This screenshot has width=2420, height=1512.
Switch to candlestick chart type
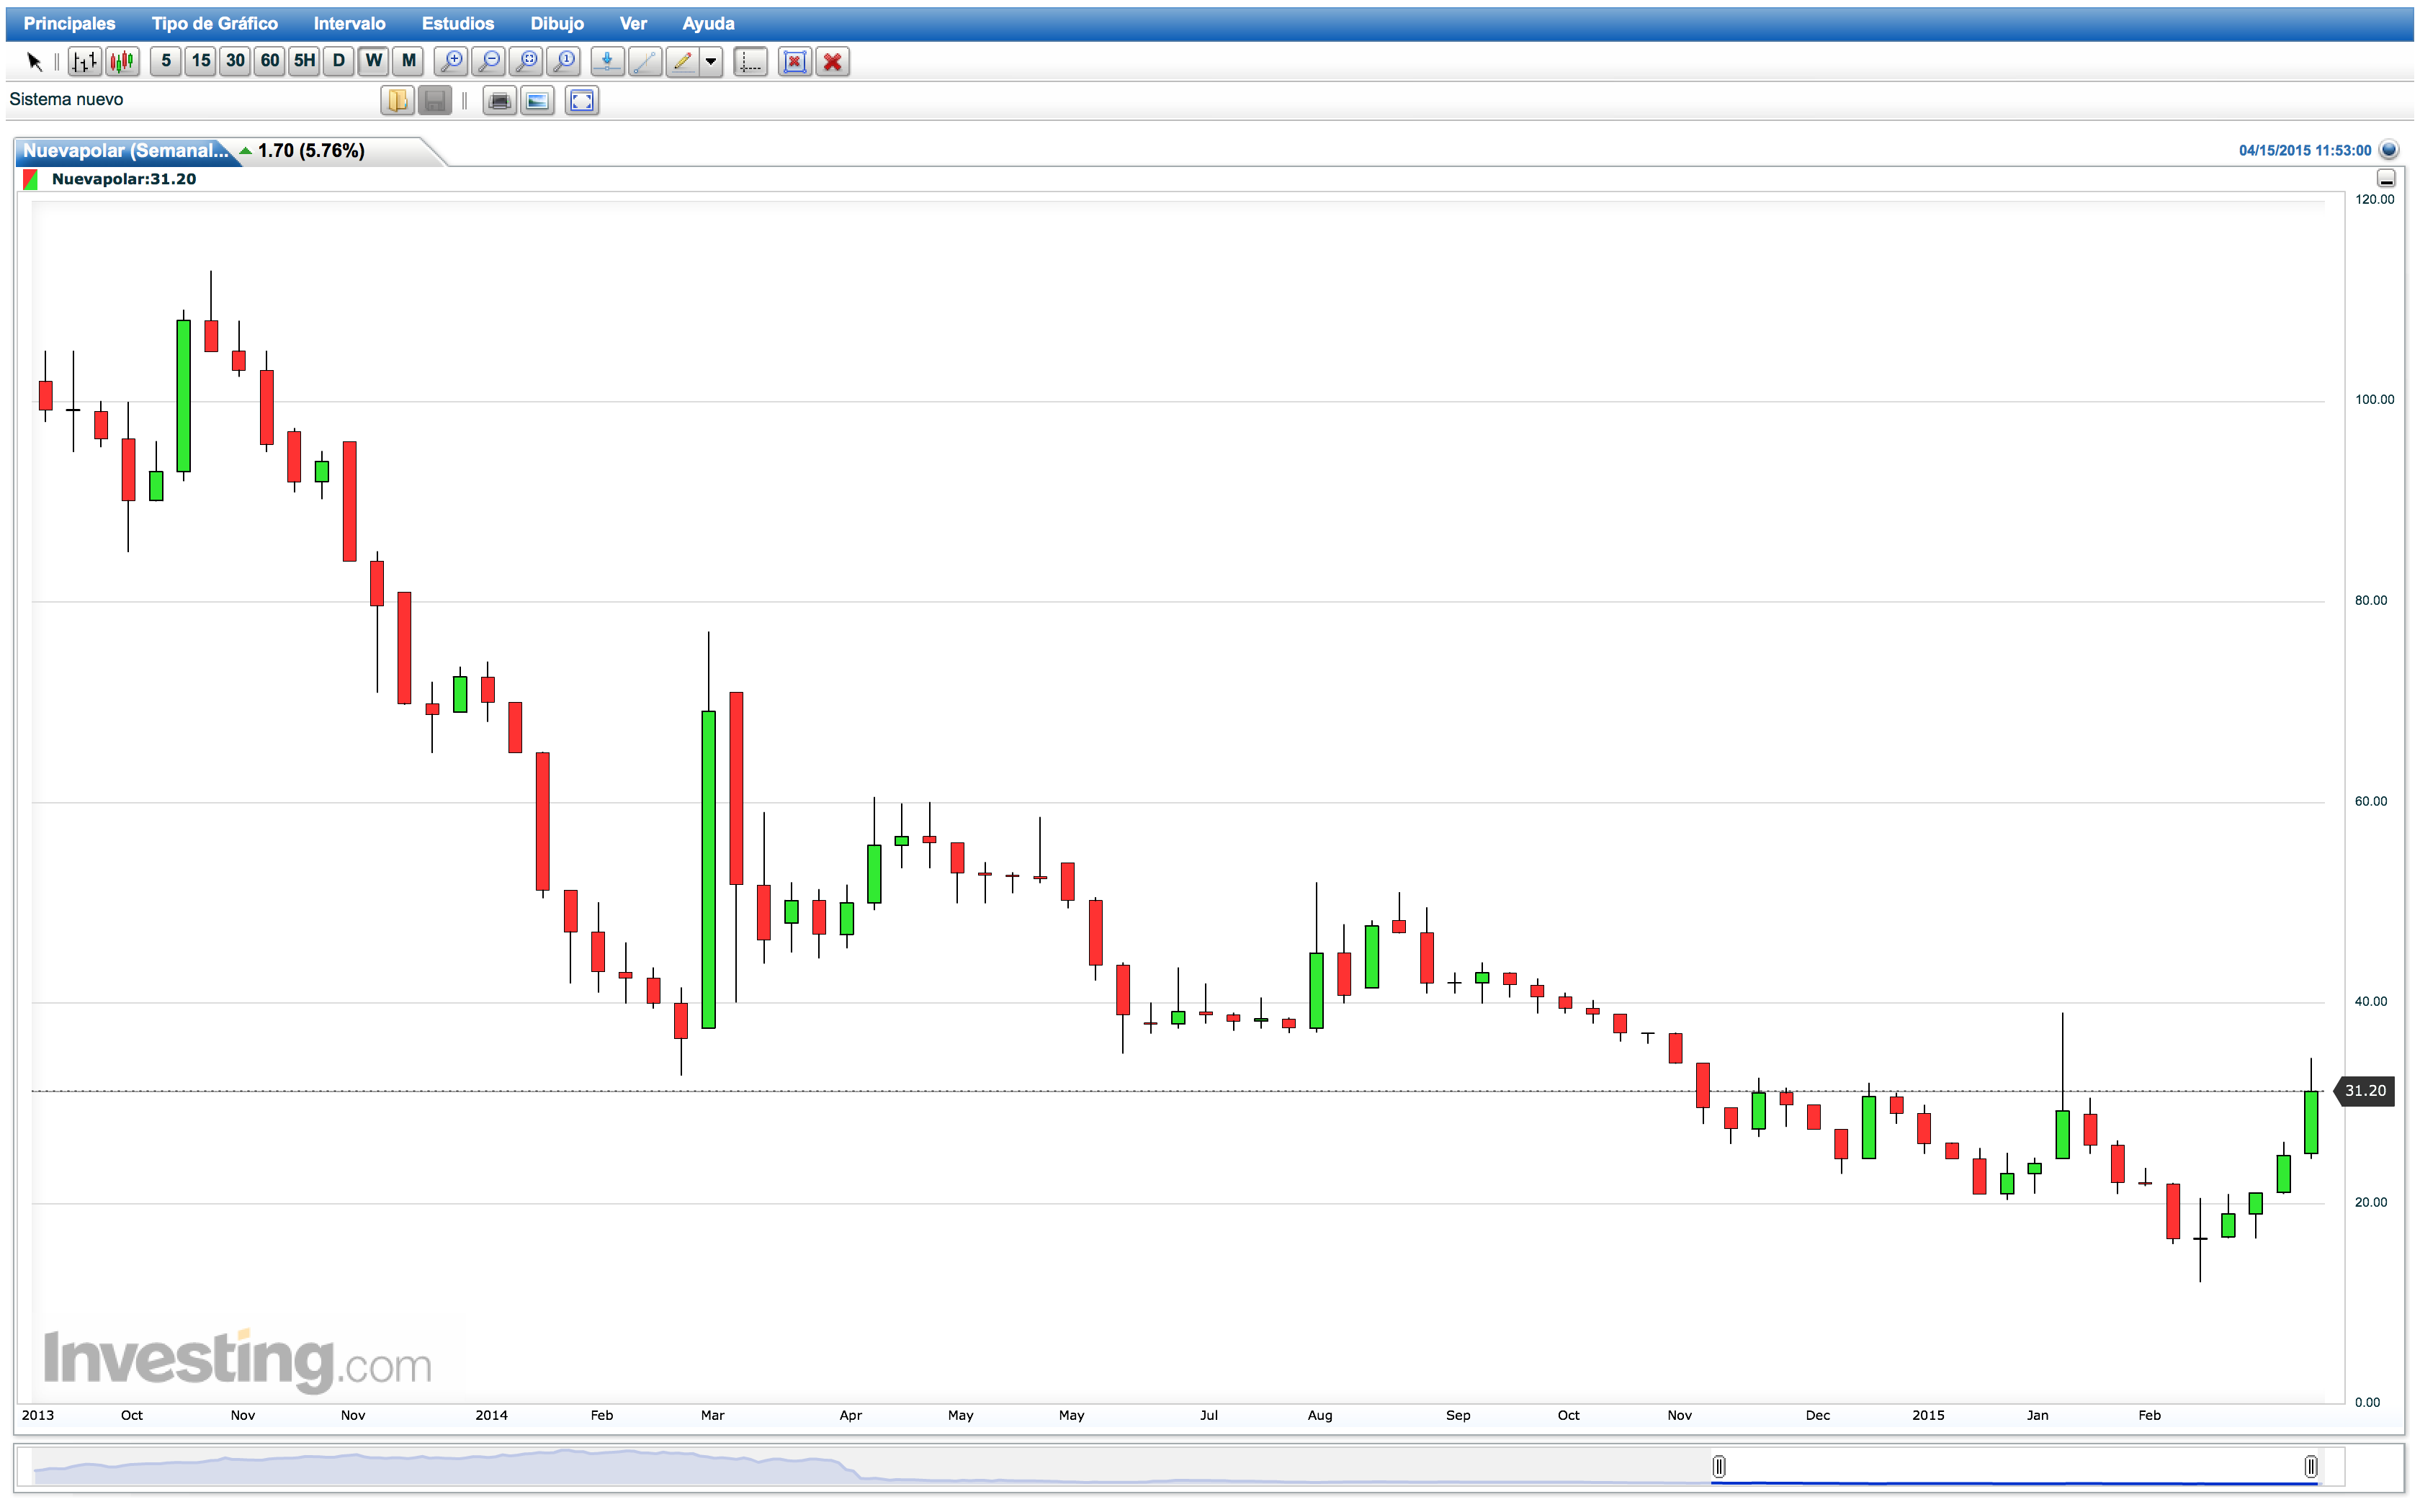122,62
